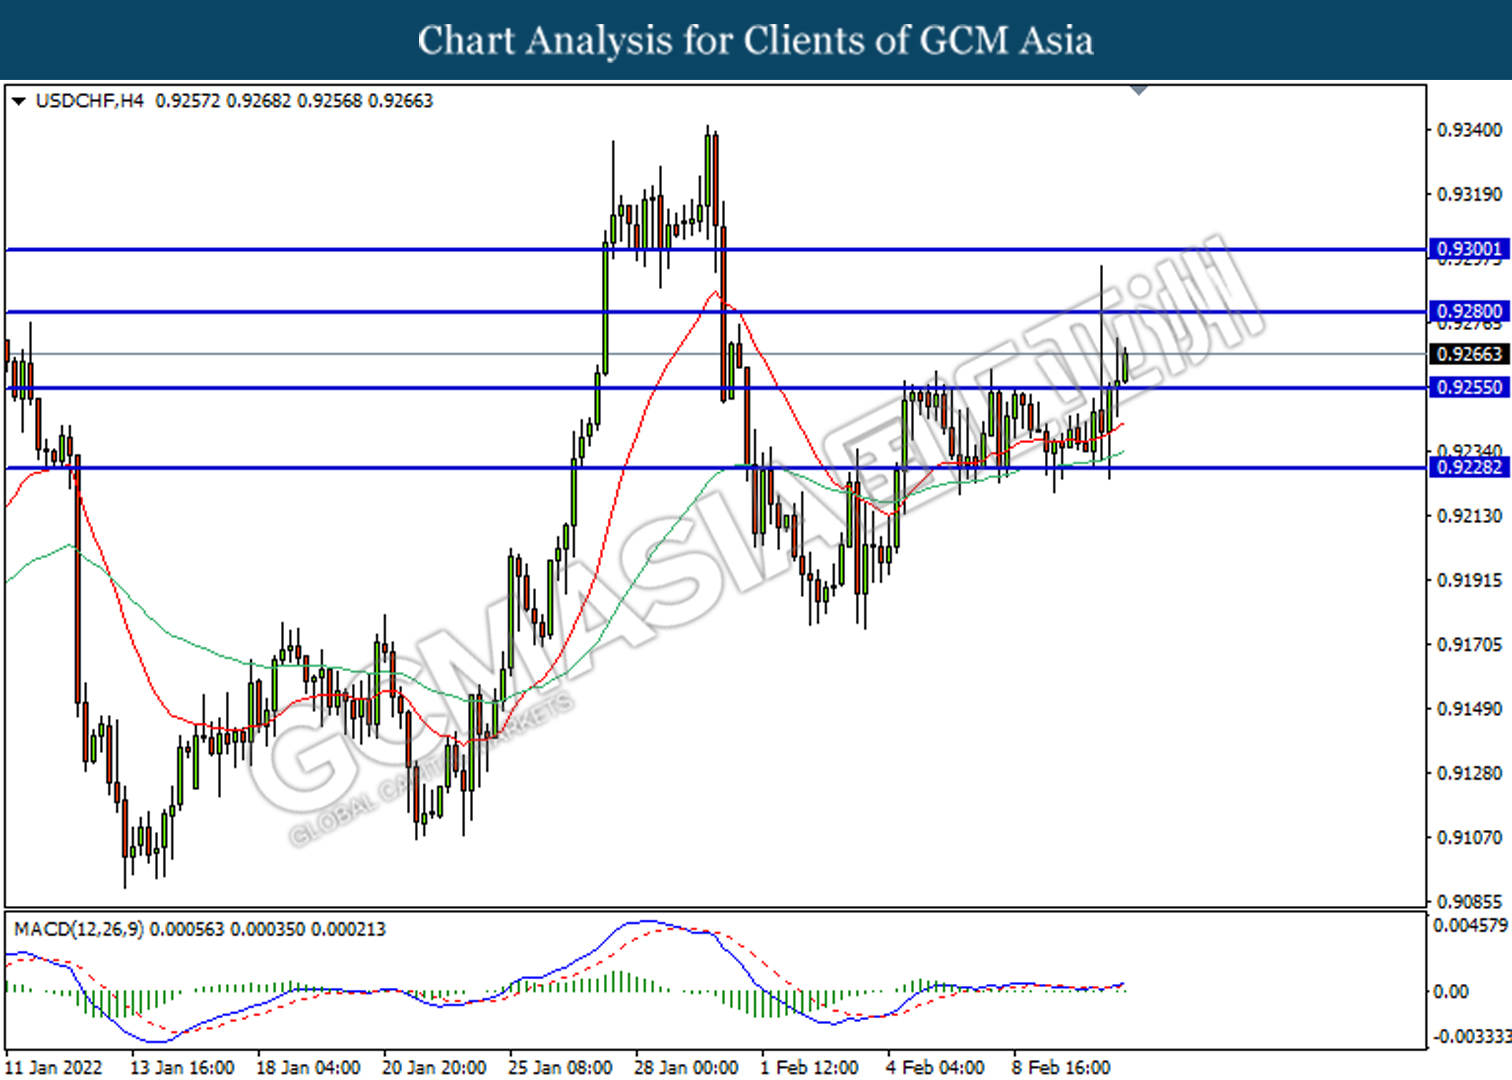Click the MACD zero level 0.00 label
Viewport: 1512px width, 1080px height.
point(1451,991)
